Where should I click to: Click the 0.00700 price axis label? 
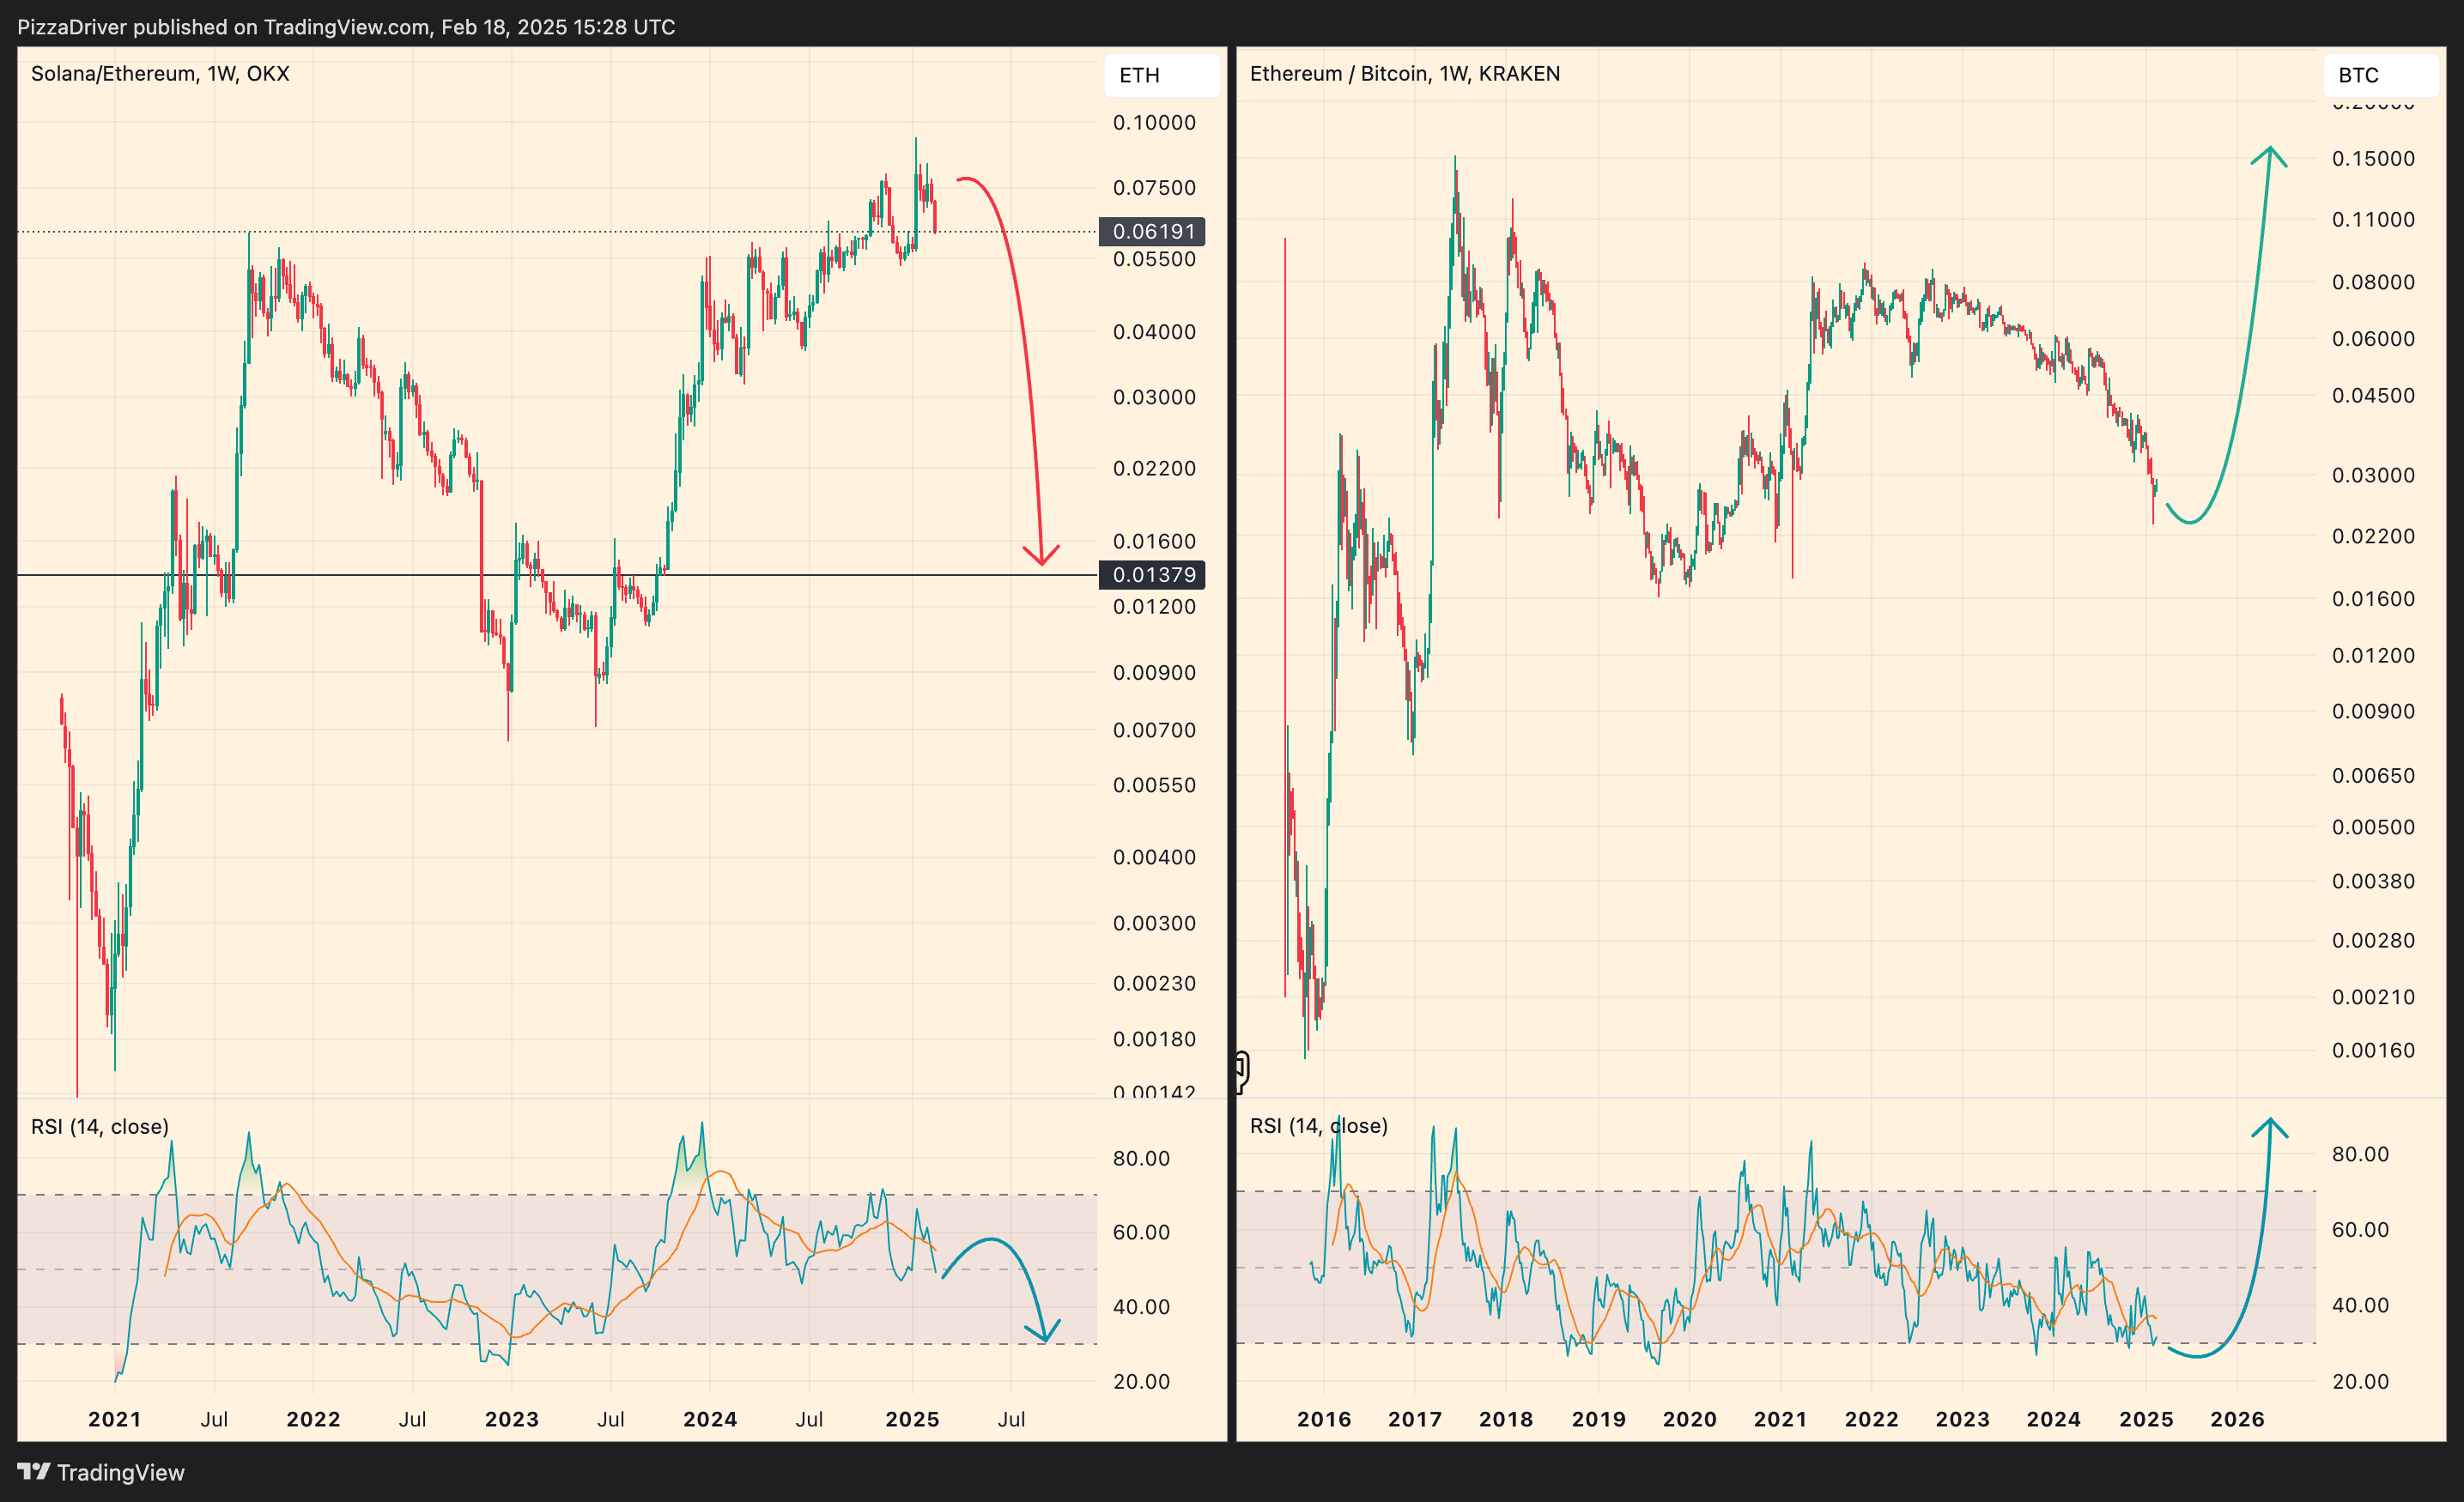(1154, 730)
